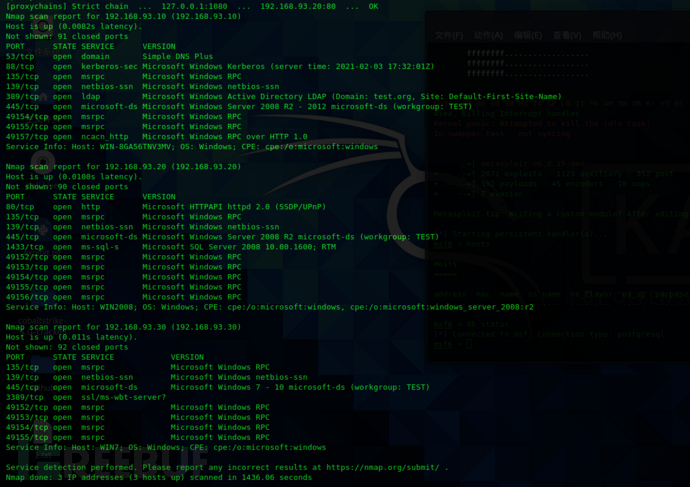690x487 pixels.
Task: Click 'Microsoft Windows 7 - 10 microsoft-ds' text
Action: coord(258,387)
